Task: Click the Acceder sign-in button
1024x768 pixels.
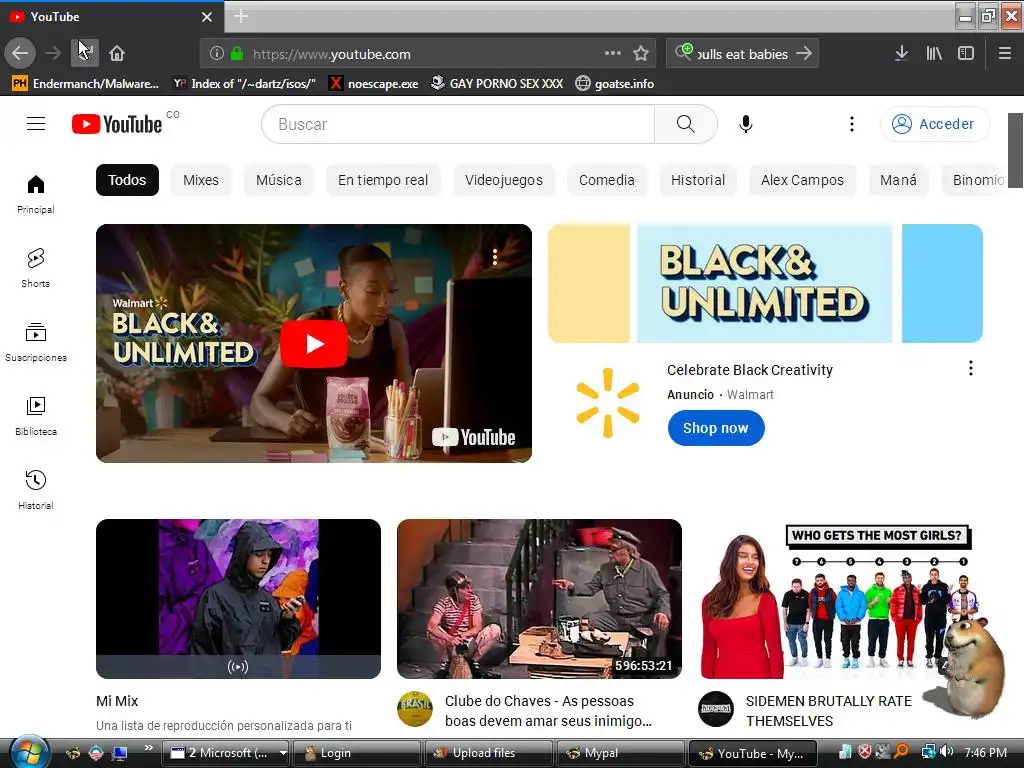Action: click(x=935, y=124)
